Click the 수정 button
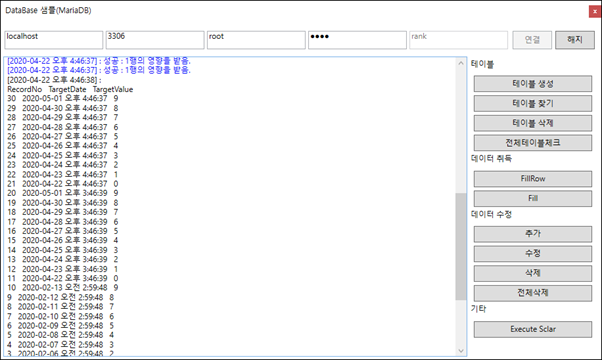The width and height of the screenshot is (602, 360). coord(533,254)
